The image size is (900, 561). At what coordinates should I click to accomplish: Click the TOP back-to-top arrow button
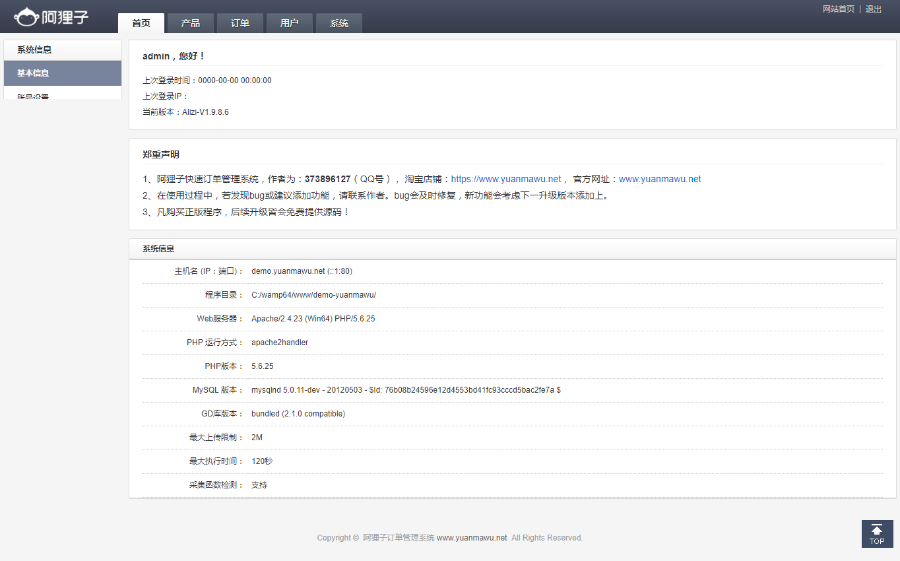[x=877, y=534]
